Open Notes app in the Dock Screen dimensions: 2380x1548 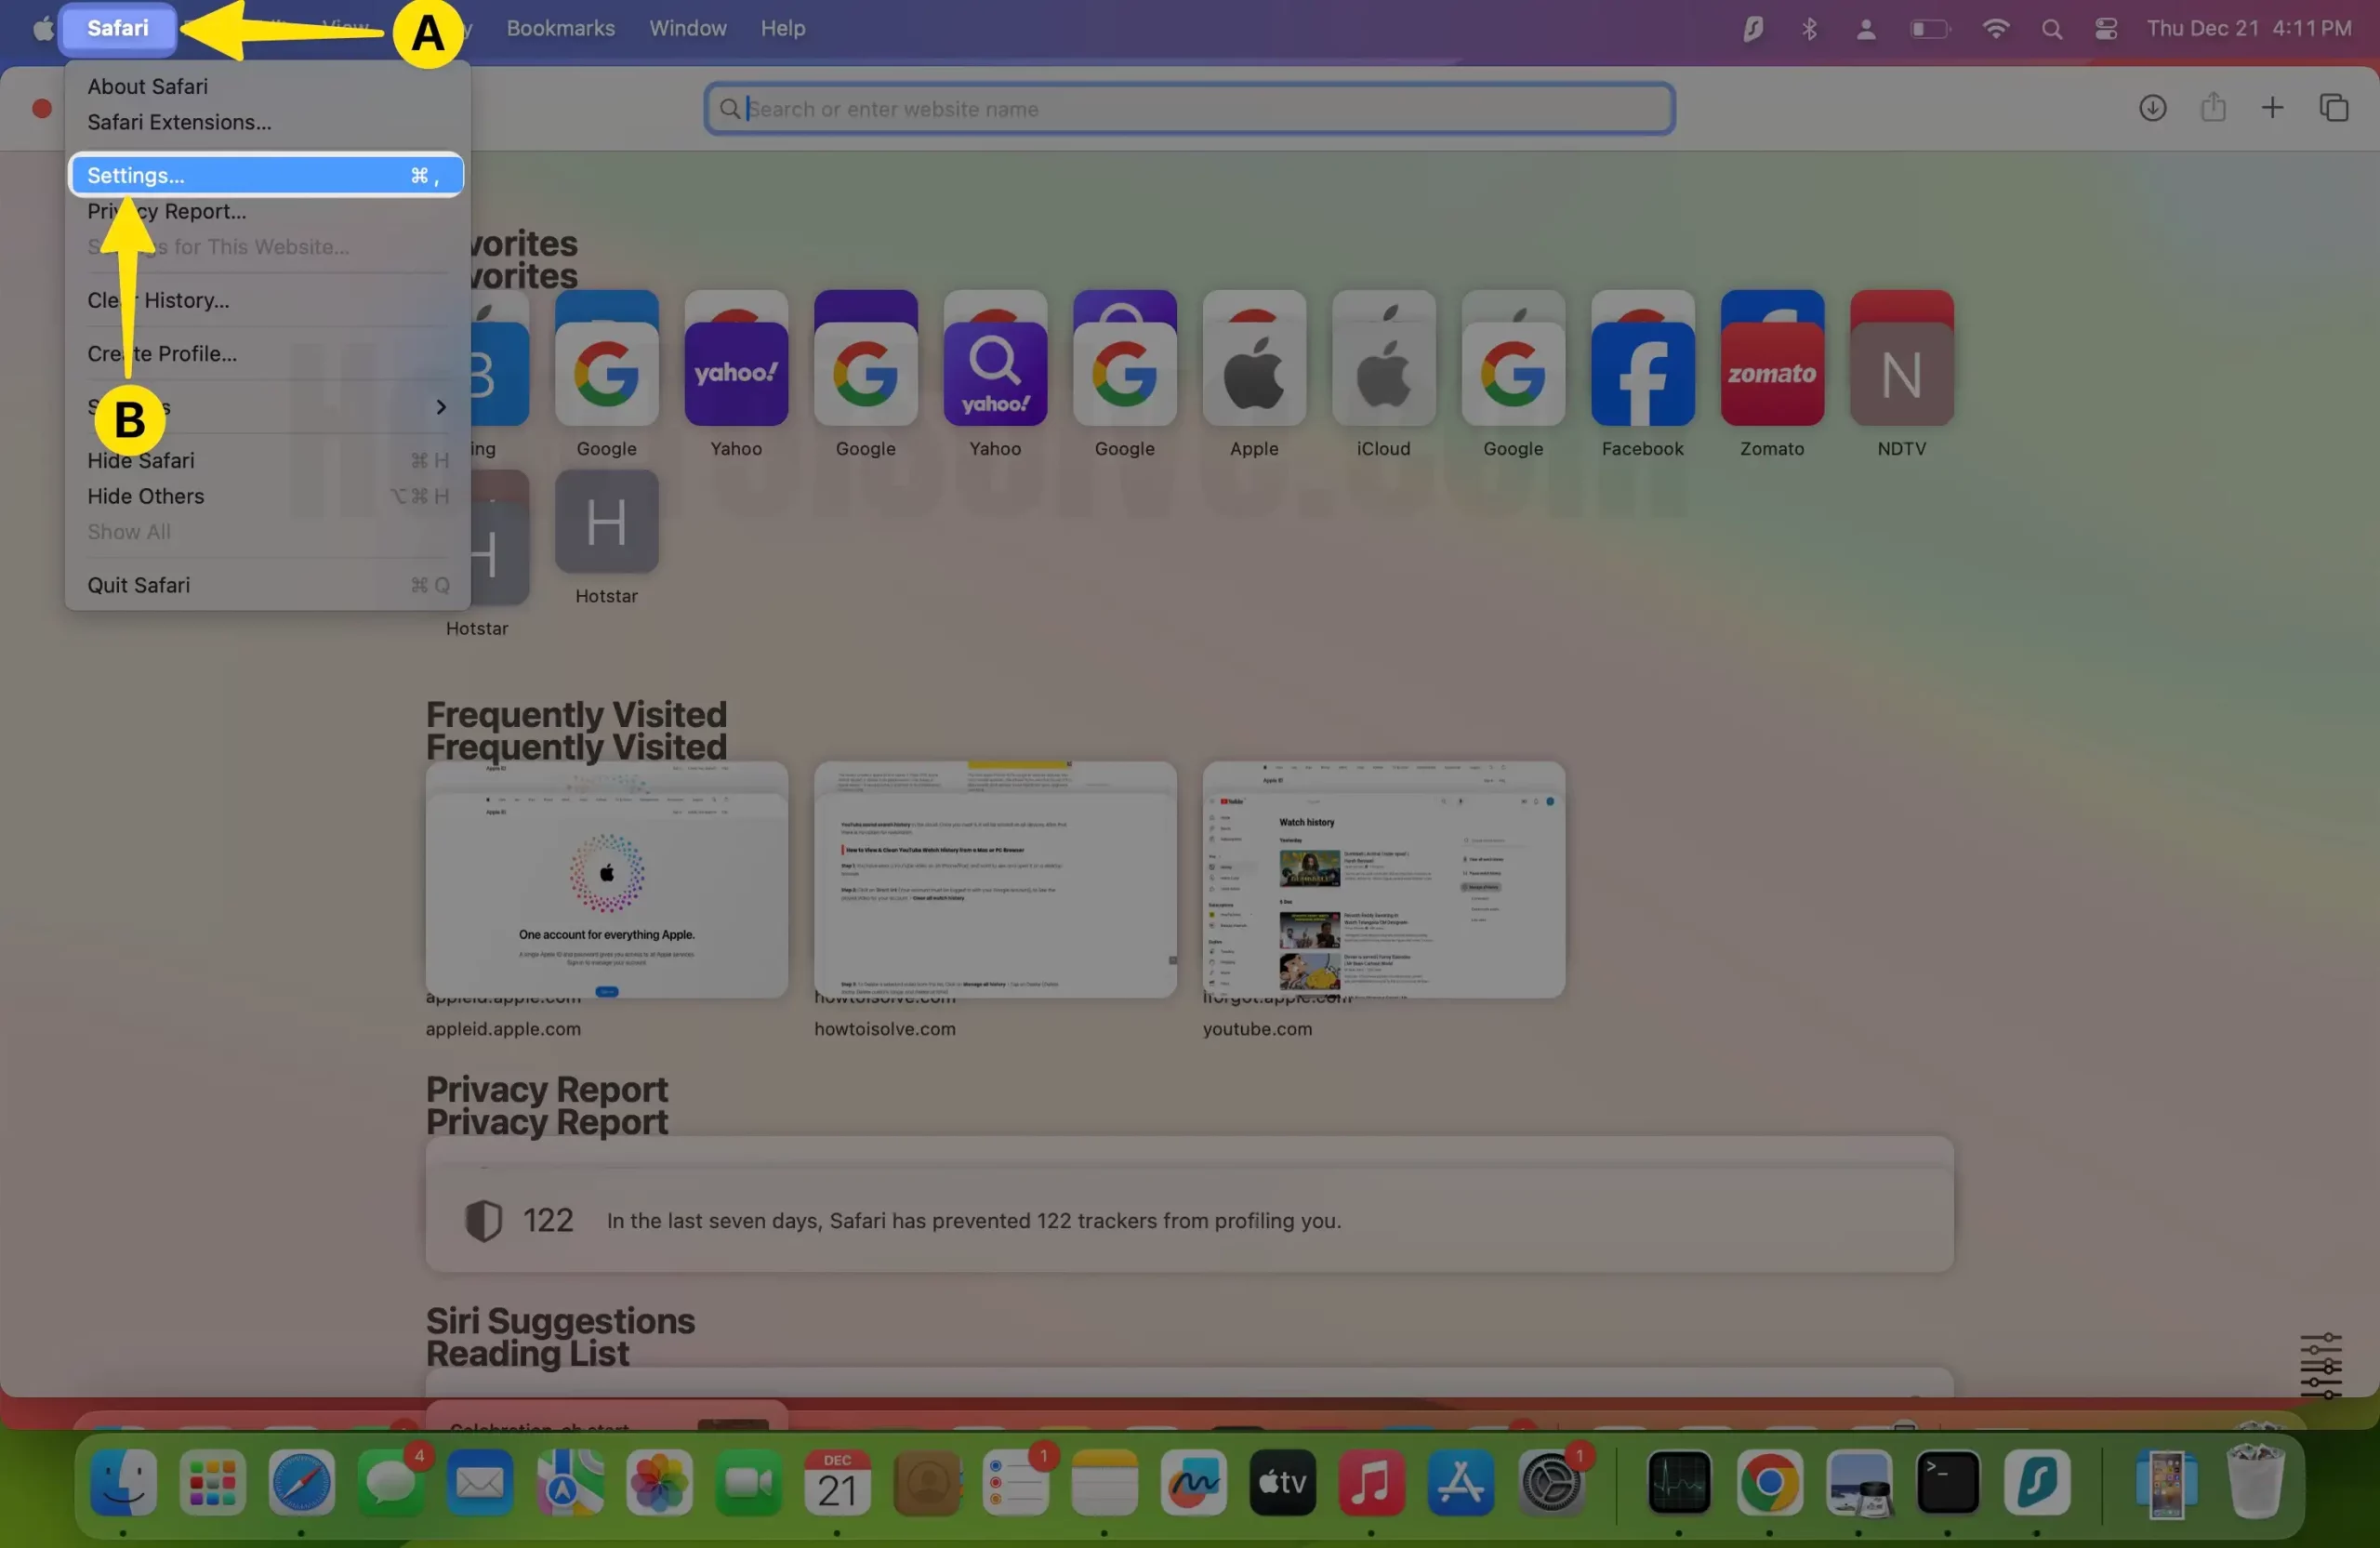pyautogui.click(x=1104, y=1482)
